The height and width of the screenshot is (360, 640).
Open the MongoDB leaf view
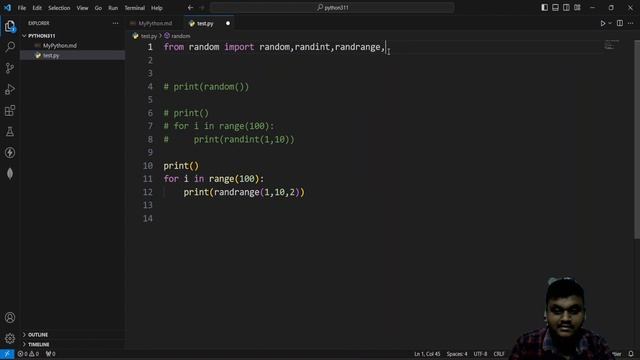pos(10,174)
